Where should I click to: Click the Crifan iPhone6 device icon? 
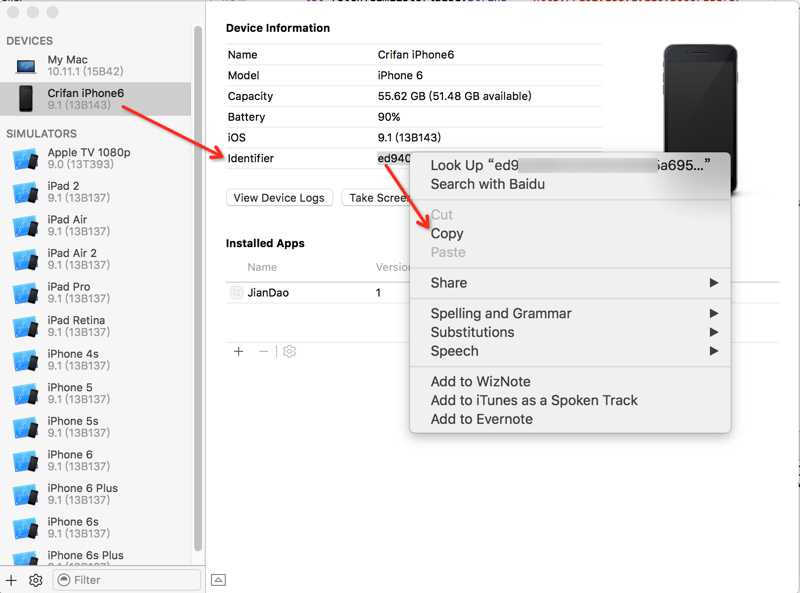26,99
